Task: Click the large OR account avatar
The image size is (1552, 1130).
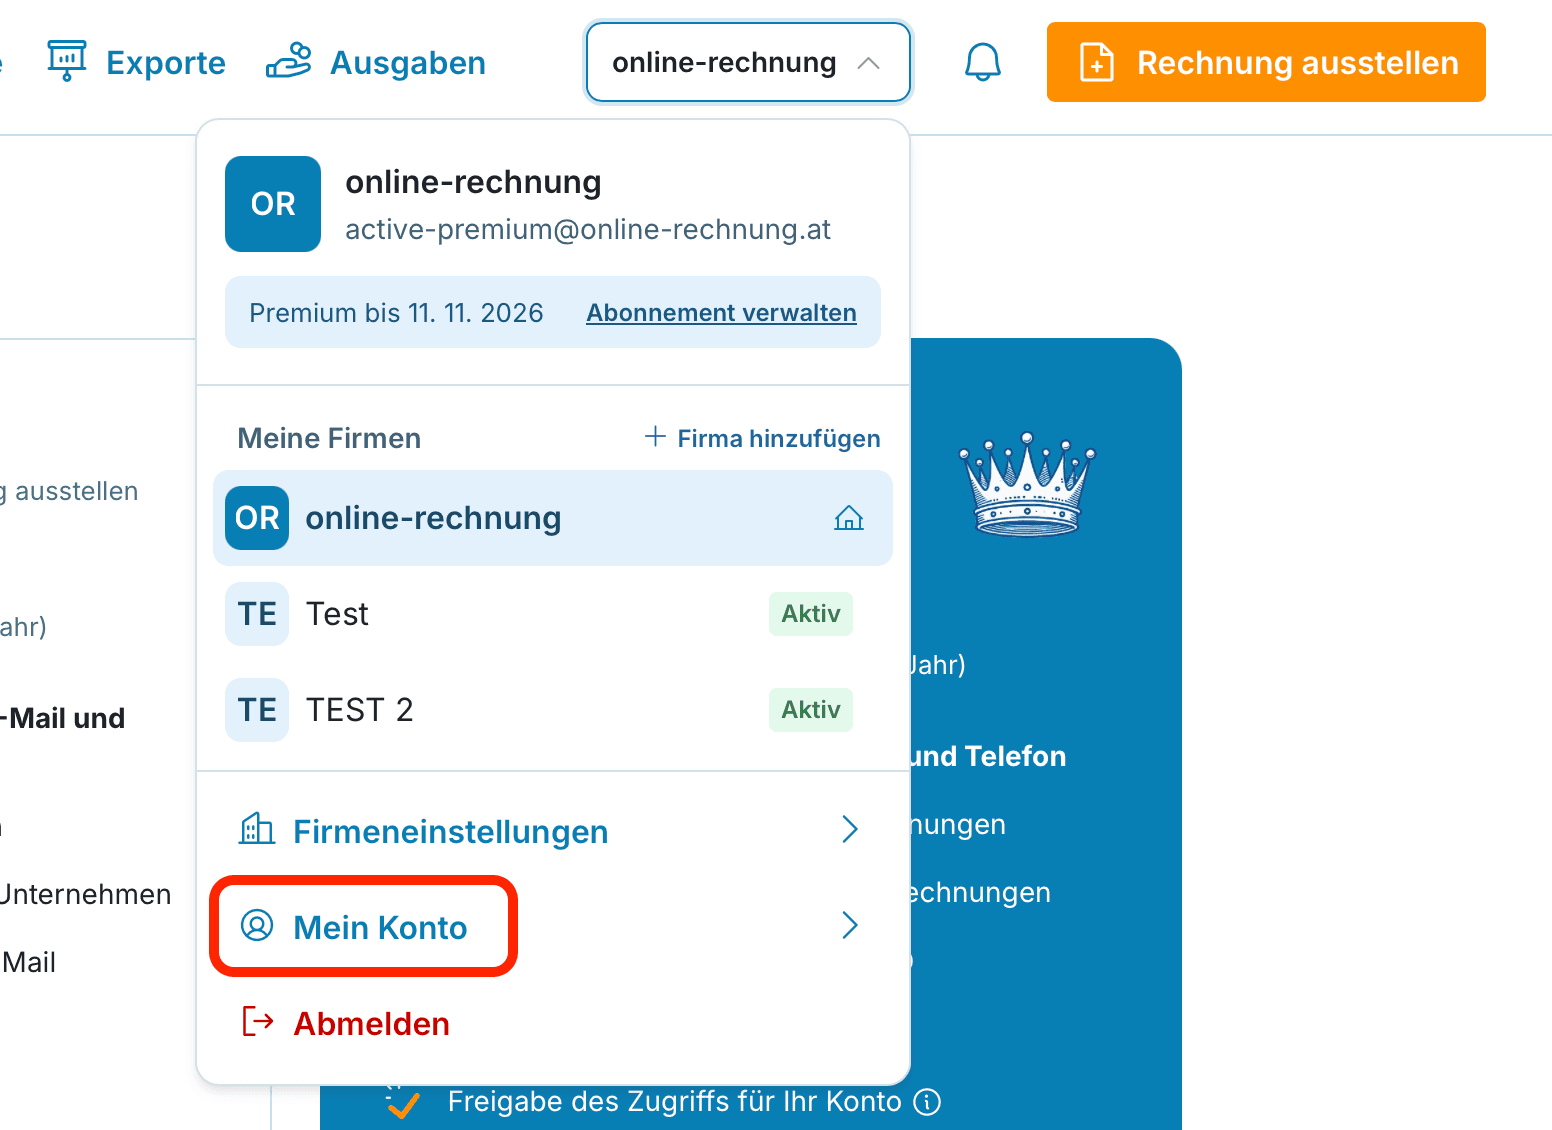Action: pyautogui.click(x=273, y=204)
